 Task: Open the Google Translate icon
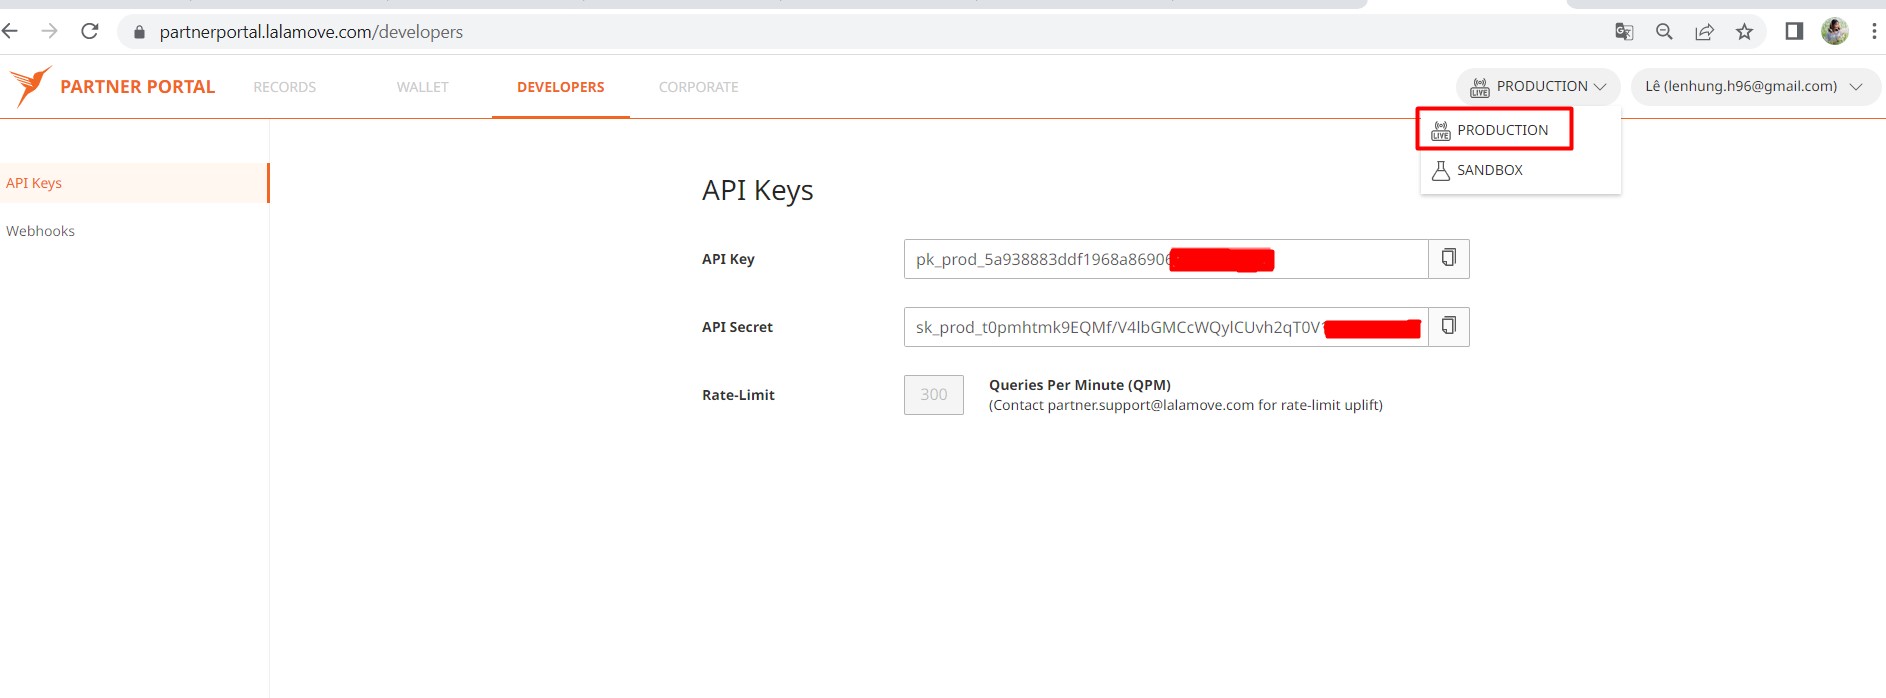(1624, 32)
